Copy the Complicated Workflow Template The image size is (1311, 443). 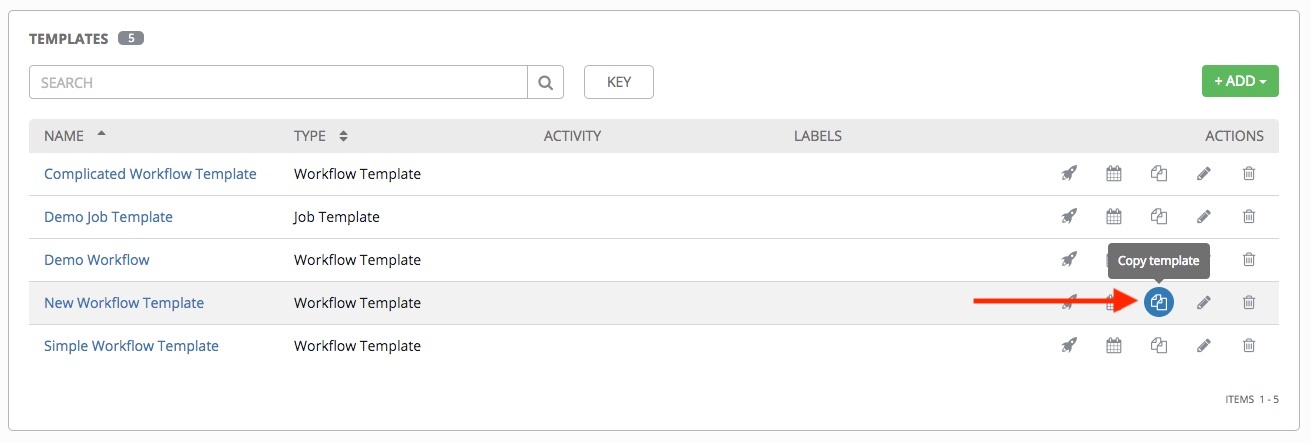pos(1159,174)
